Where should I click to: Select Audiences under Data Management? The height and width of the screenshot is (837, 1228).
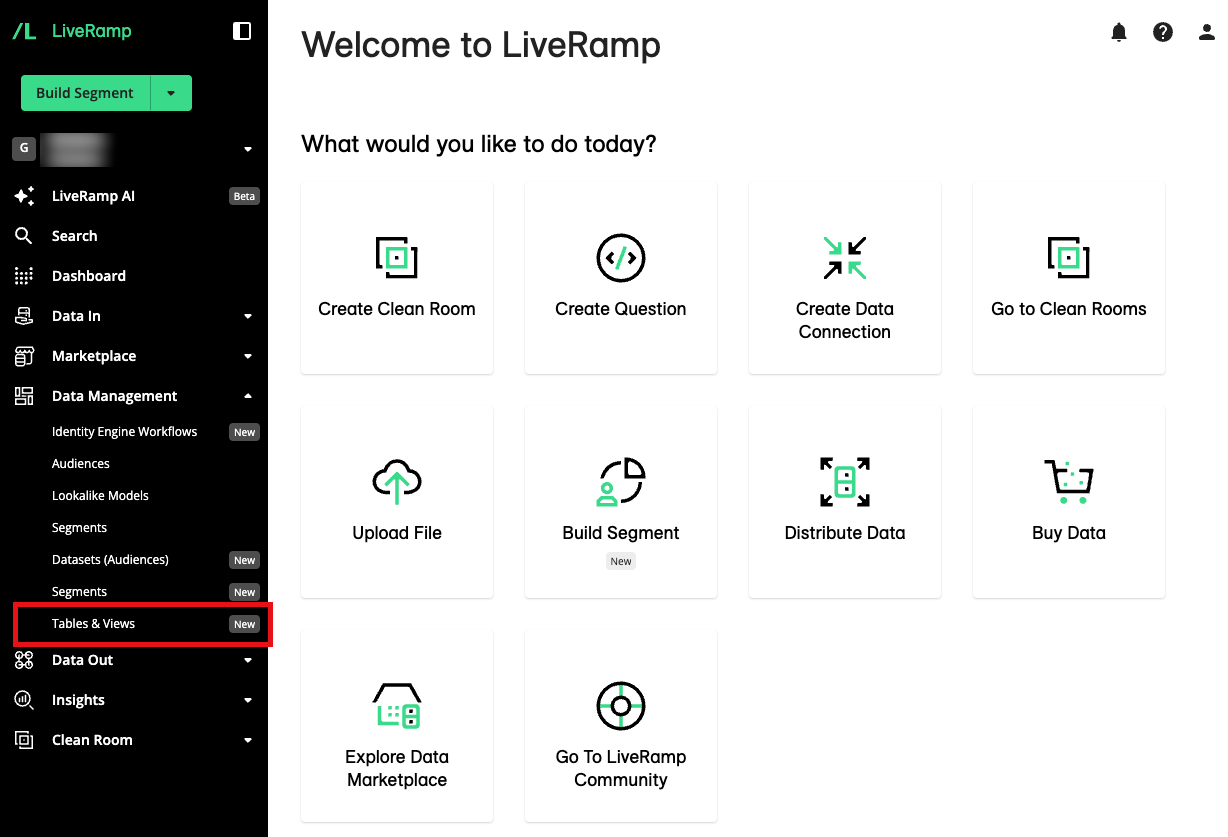pyautogui.click(x=80, y=463)
